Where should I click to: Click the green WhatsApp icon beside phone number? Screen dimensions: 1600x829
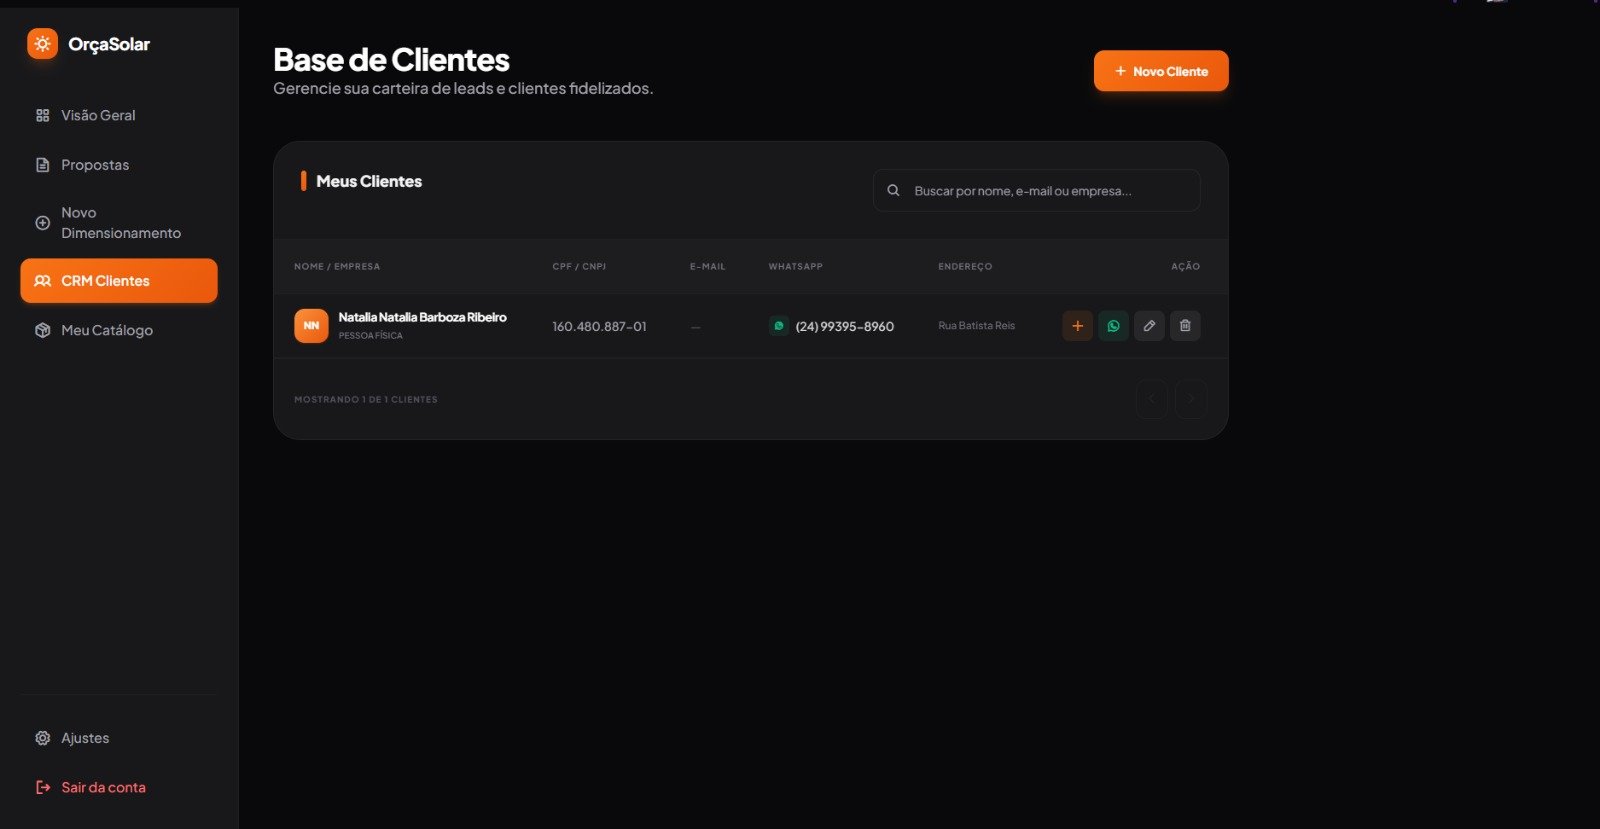pos(778,326)
